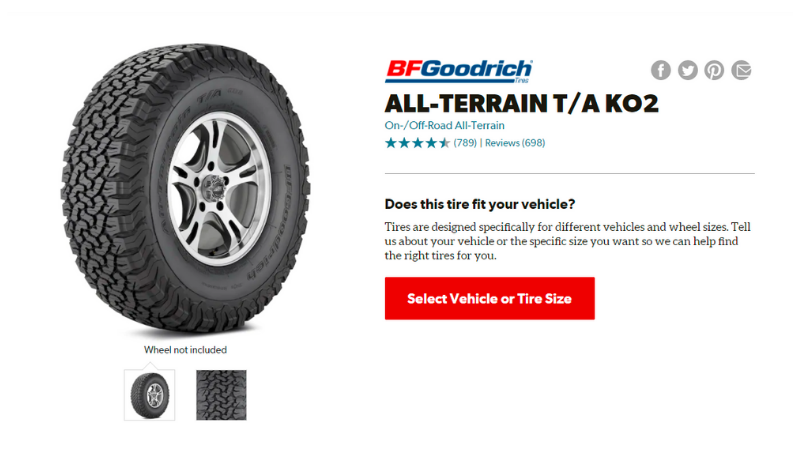Select the full tire view thumbnail
The height and width of the screenshot is (450, 800).
149,395
